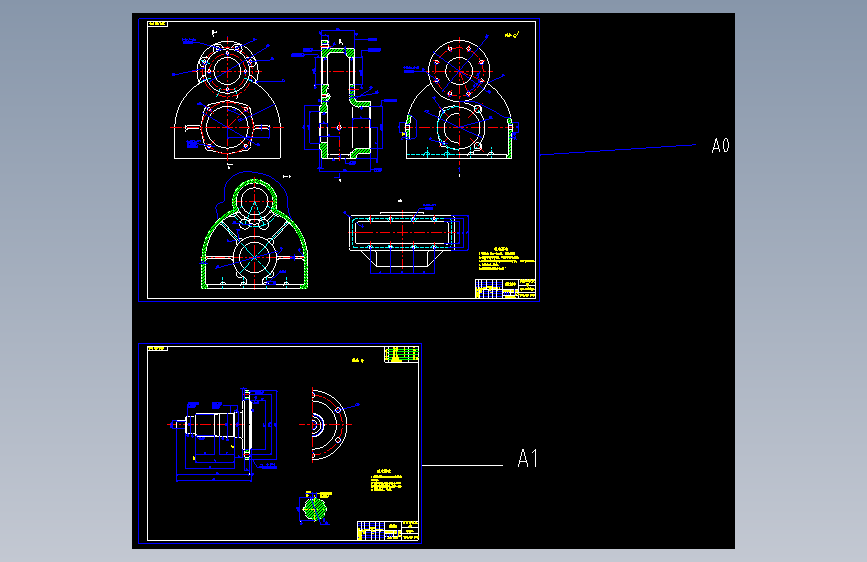The height and width of the screenshot is (562, 867).
Task: Select the green-hatched keyway section on A1 sheet
Action: pos(315,508)
